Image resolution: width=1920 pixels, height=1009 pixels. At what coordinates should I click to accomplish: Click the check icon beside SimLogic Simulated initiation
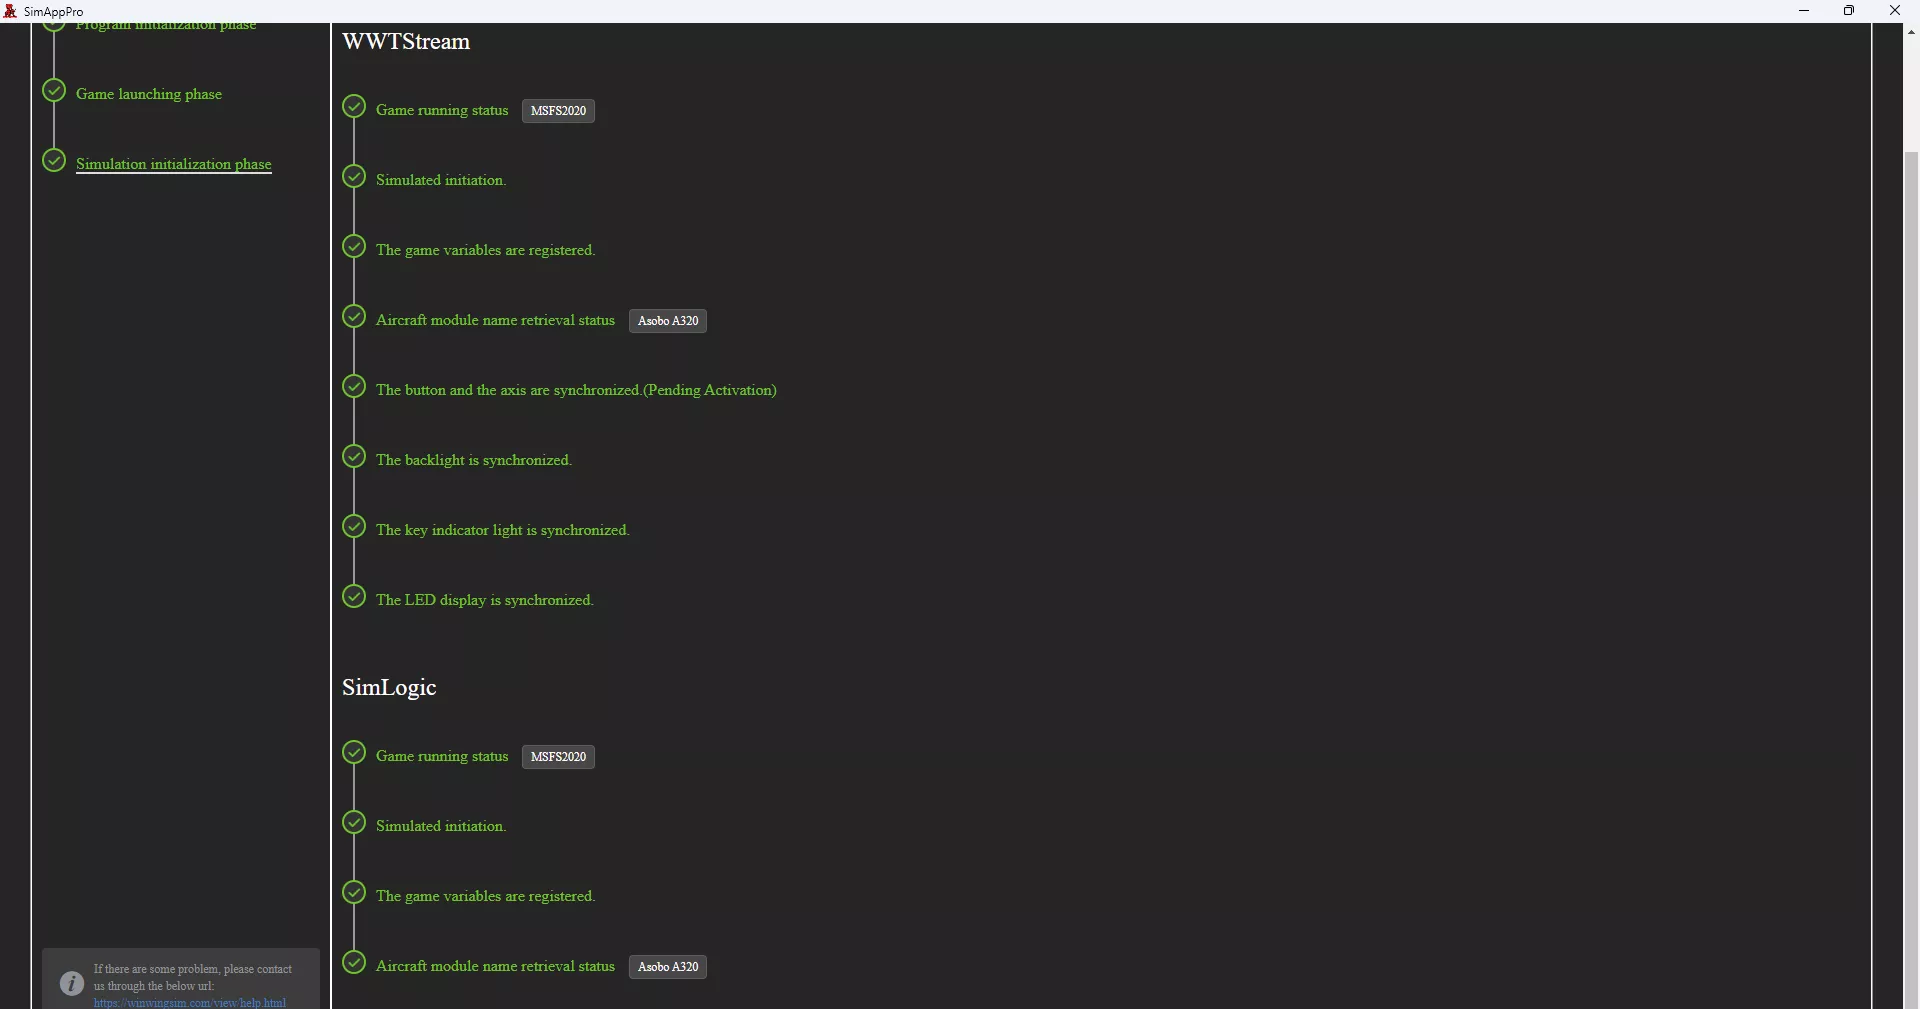pos(354,823)
